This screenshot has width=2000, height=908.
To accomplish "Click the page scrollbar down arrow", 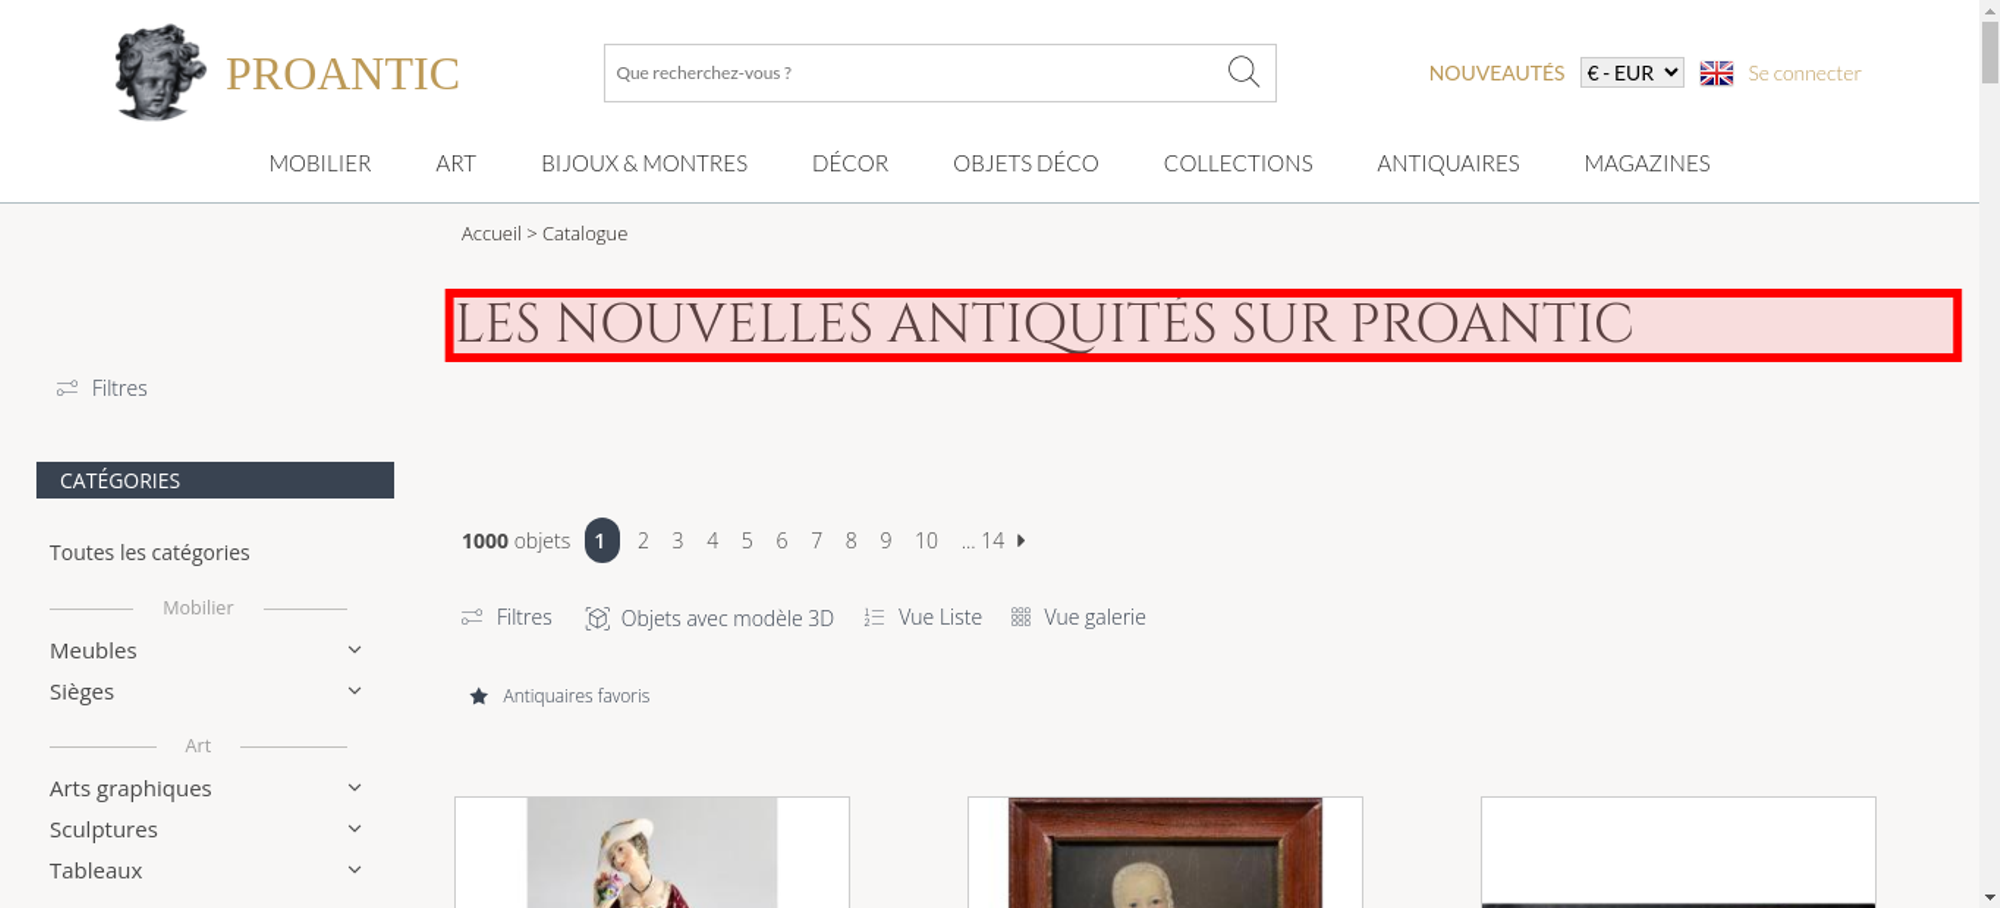I will pyautogui.click(x=1990, y=898).
